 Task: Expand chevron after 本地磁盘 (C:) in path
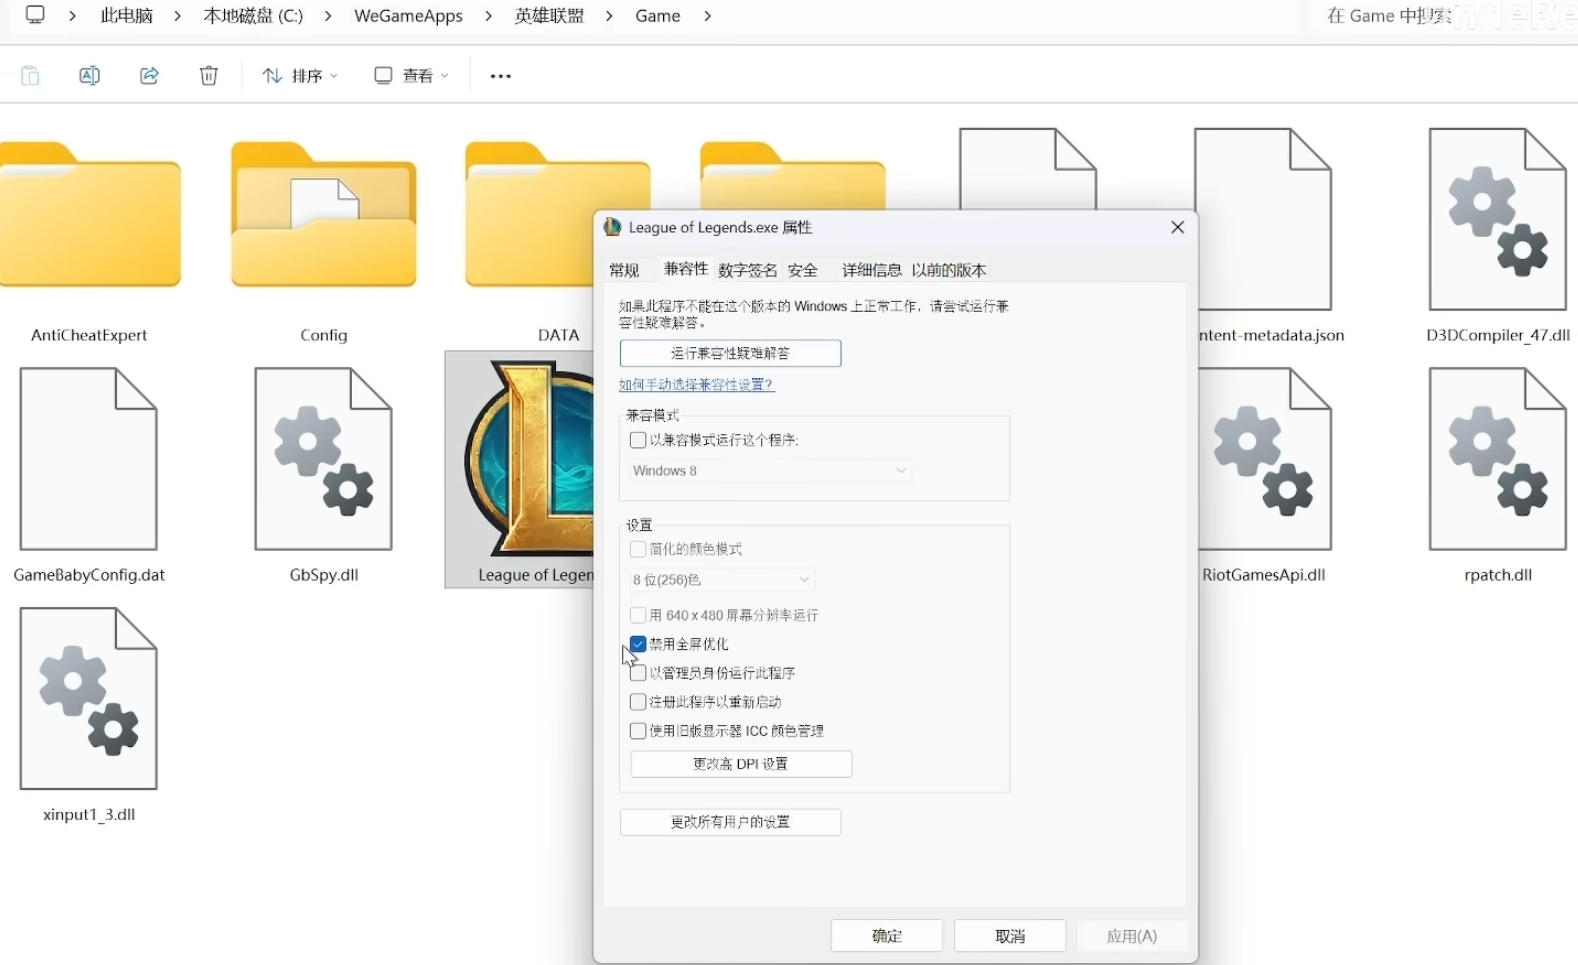(328, 16)
